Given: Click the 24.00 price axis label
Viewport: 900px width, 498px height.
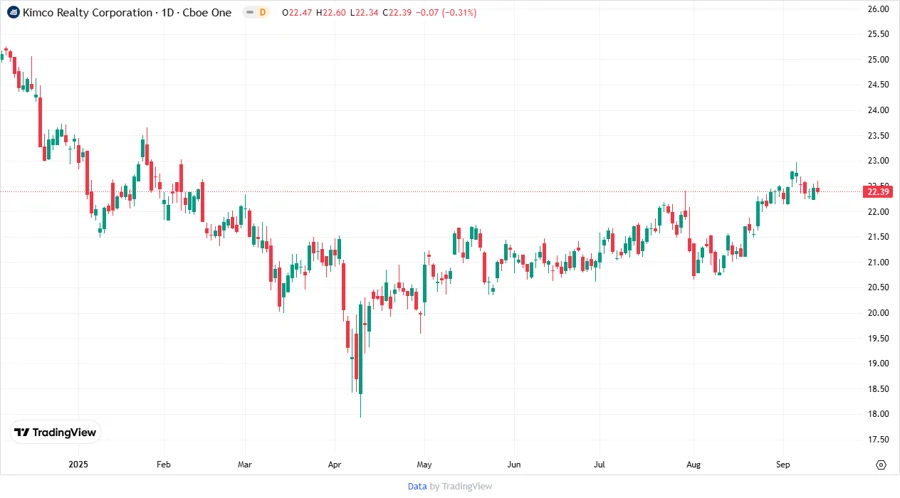Looking at the screenshot, I should pyautogui.click(x=878, y=110).
